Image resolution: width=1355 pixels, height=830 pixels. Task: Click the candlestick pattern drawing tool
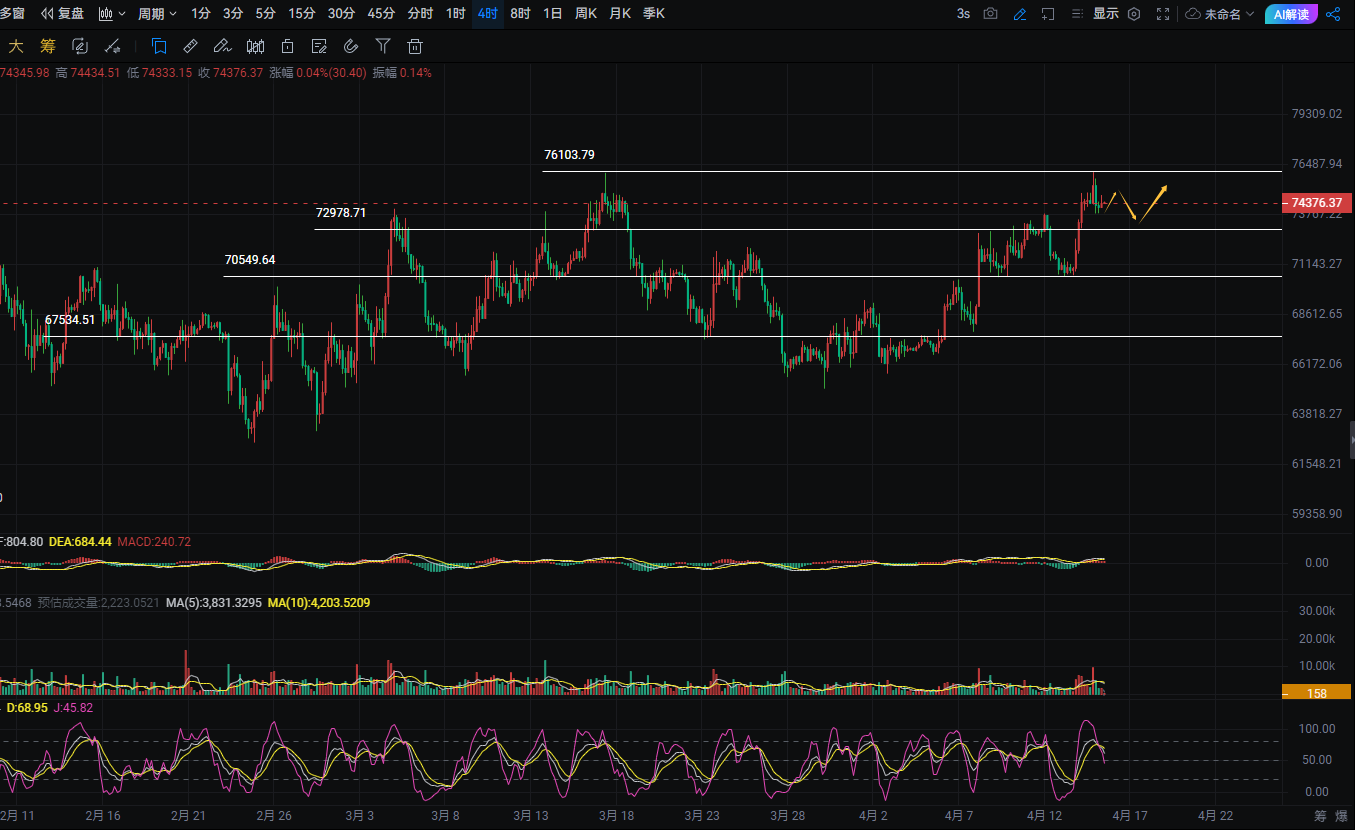point(255,46)
